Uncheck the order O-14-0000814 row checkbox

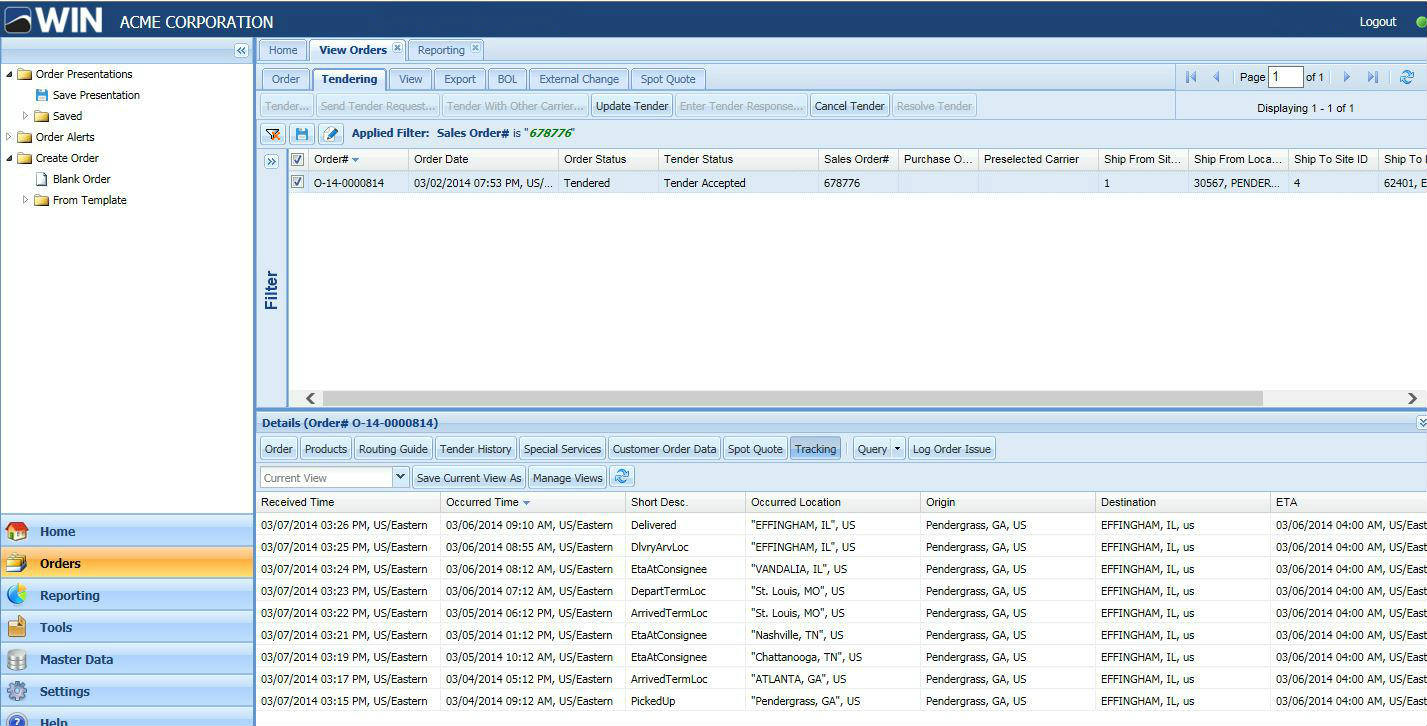(297, 182)
